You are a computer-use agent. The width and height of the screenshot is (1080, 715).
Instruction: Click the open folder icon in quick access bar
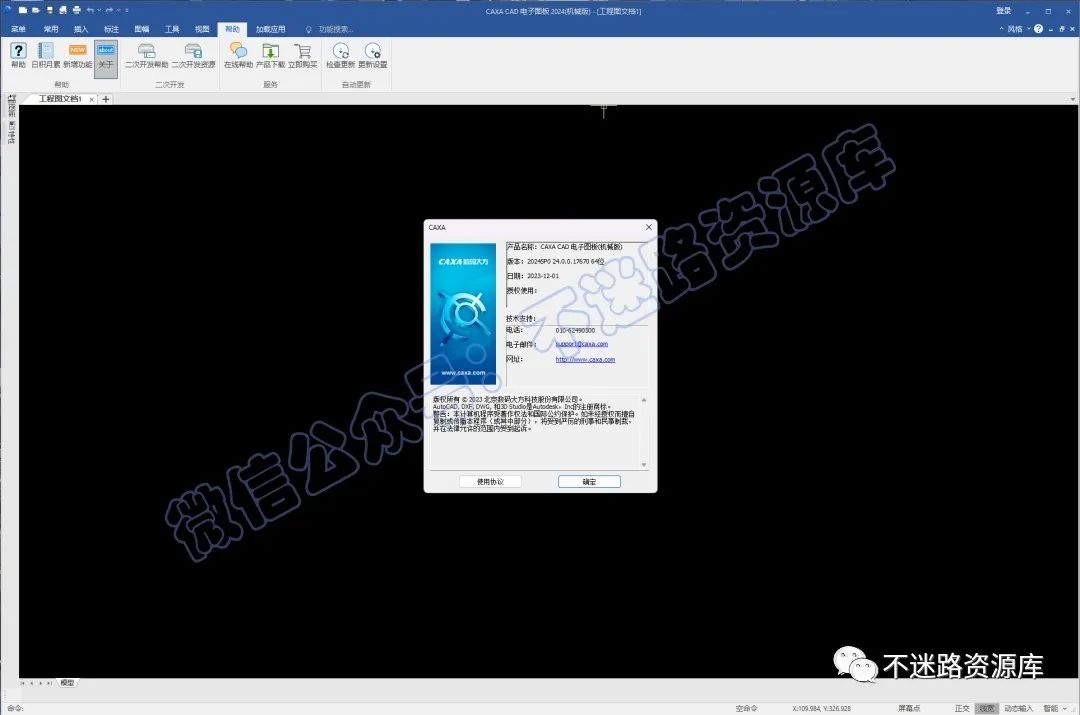(x=35, y=10)
